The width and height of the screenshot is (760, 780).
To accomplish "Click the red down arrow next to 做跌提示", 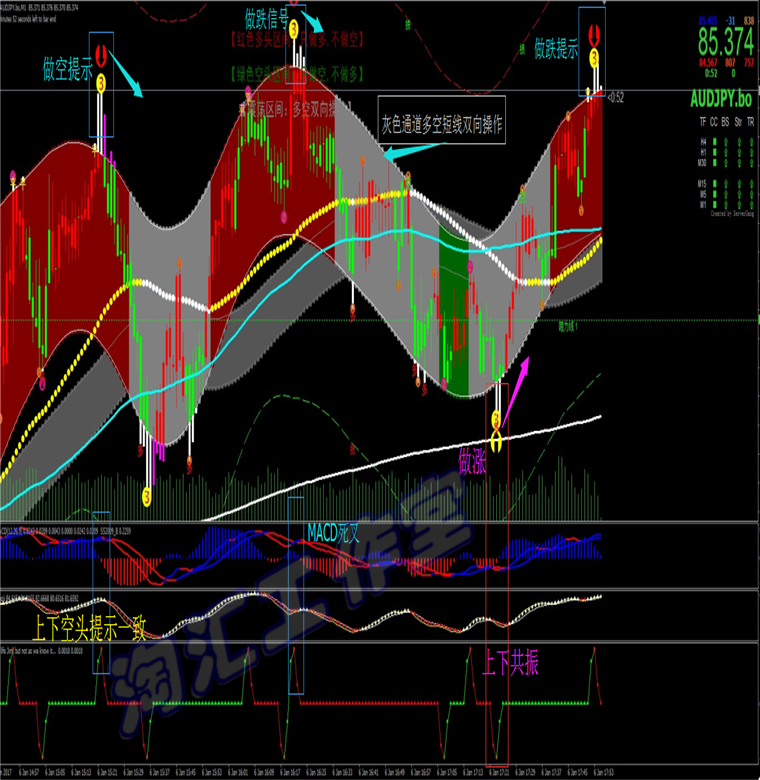I will 594,34.
